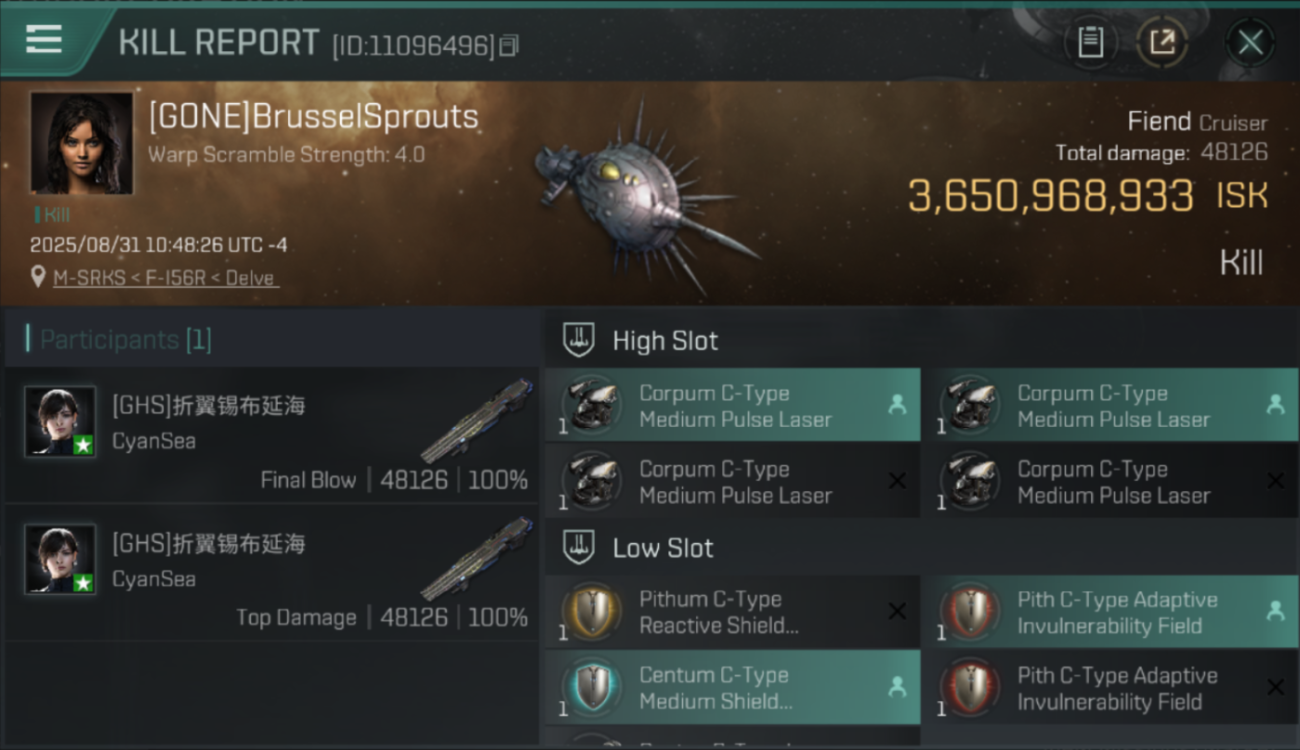The image size is (1300, 750).
Task: Open Final Blow participant CyanSea portrait
Action: [x=60, y=421]
